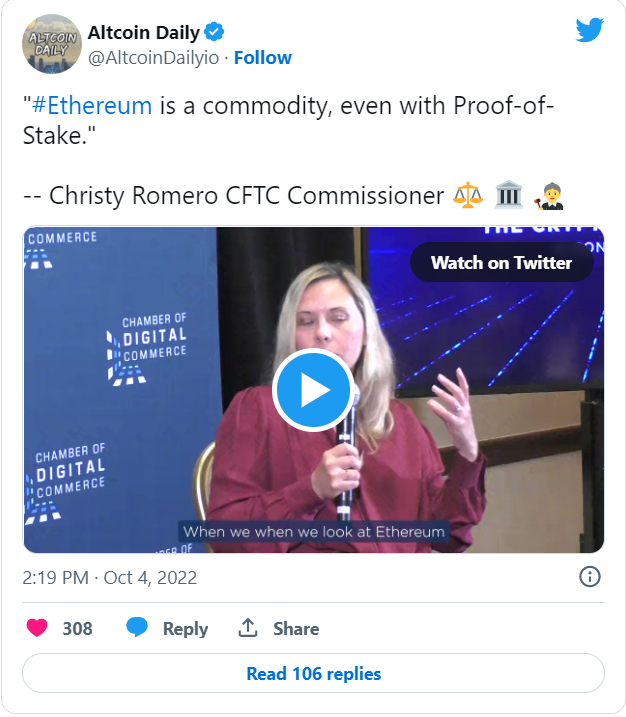Click the Reply text label
This screenshot has height=717, width=626.
pyautogui.click(x=185, y=628)
